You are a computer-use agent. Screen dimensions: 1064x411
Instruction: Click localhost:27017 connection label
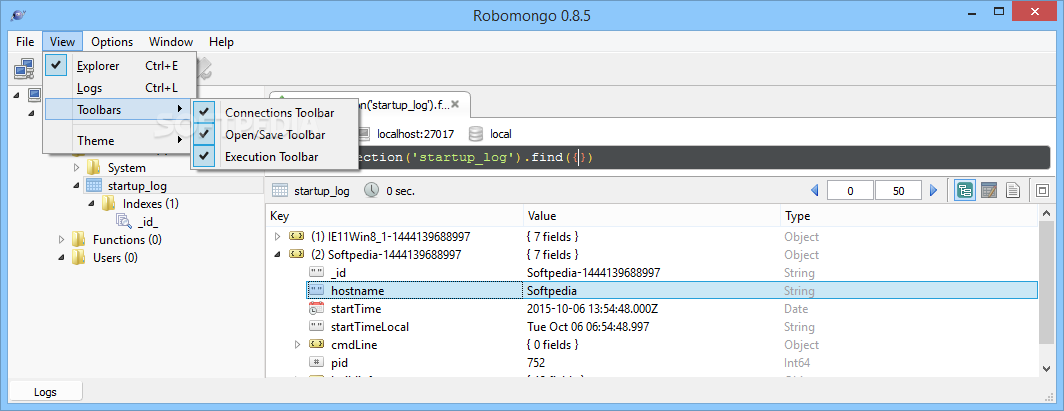pyautogui.click(x=416, y=134)
